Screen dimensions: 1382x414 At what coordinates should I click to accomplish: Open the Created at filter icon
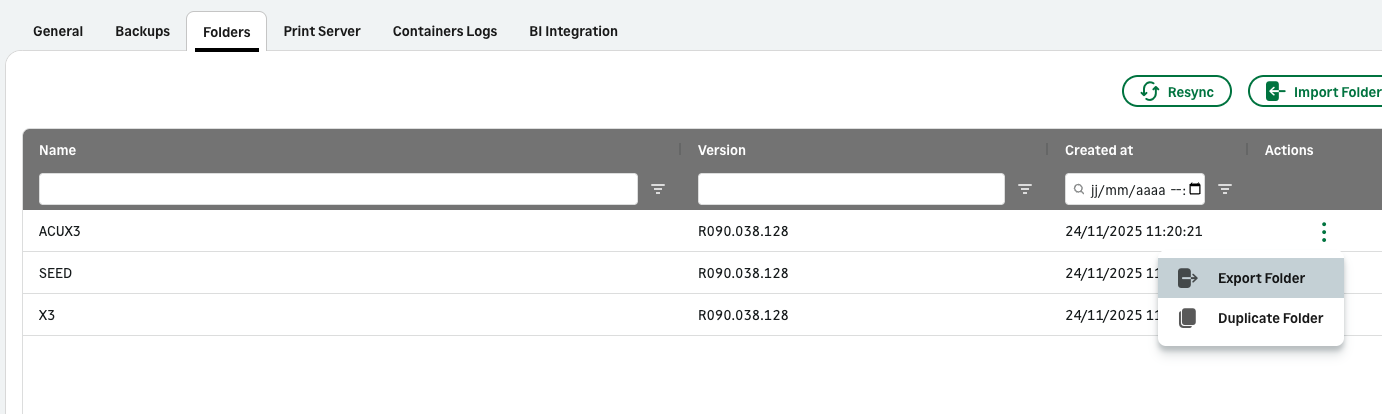click(x=1225, y=189)
